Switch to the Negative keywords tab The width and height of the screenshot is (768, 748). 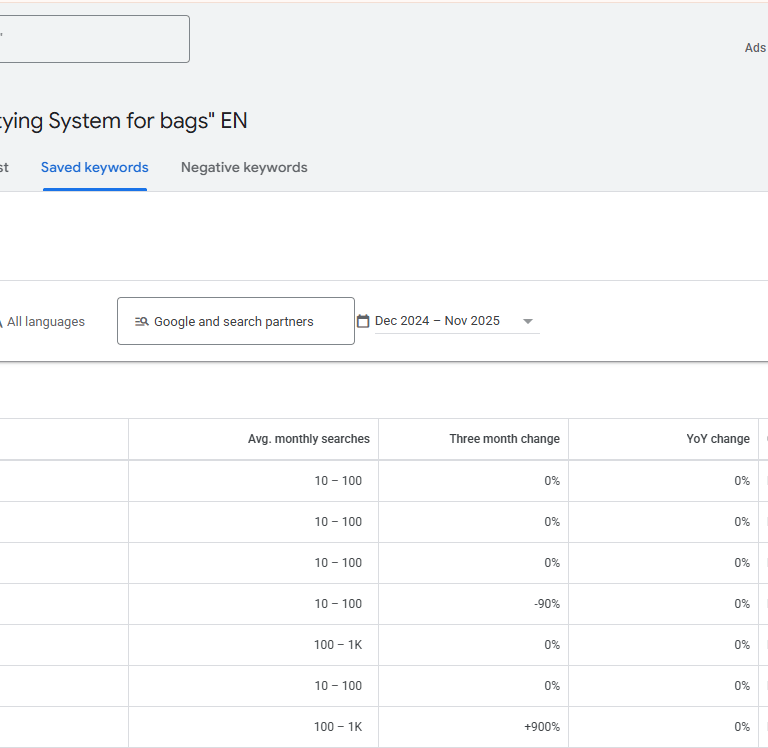(244, 167)
